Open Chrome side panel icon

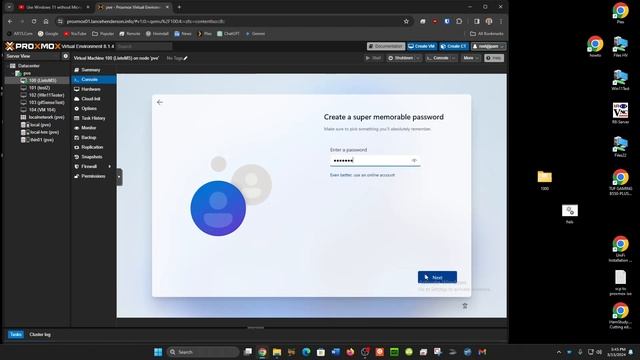coord(476,21)
